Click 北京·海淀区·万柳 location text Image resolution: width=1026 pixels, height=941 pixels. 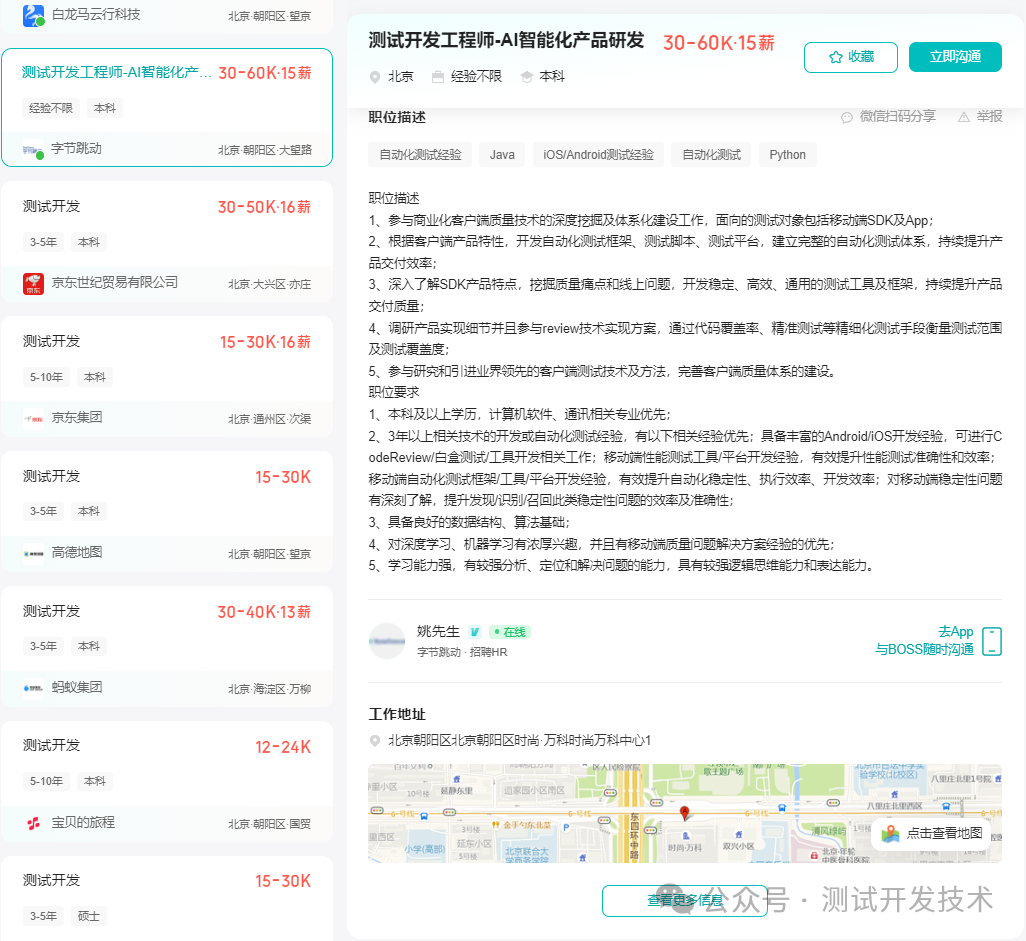pos(270,688)
